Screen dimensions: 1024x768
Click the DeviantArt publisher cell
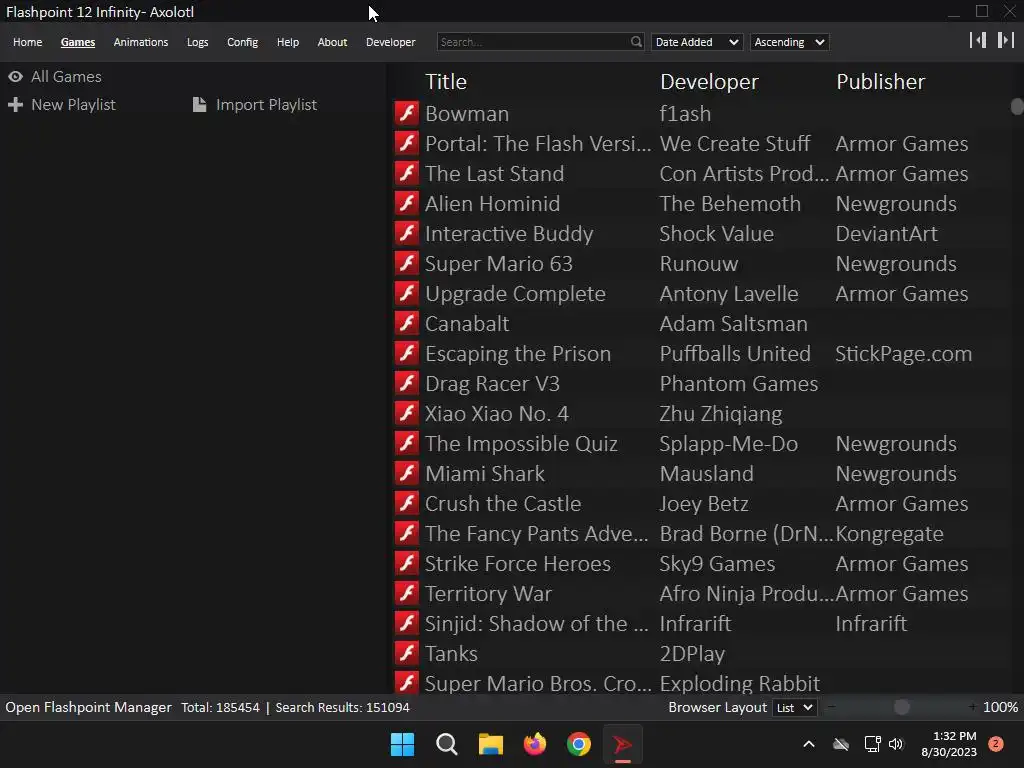(x=886, y=233)
